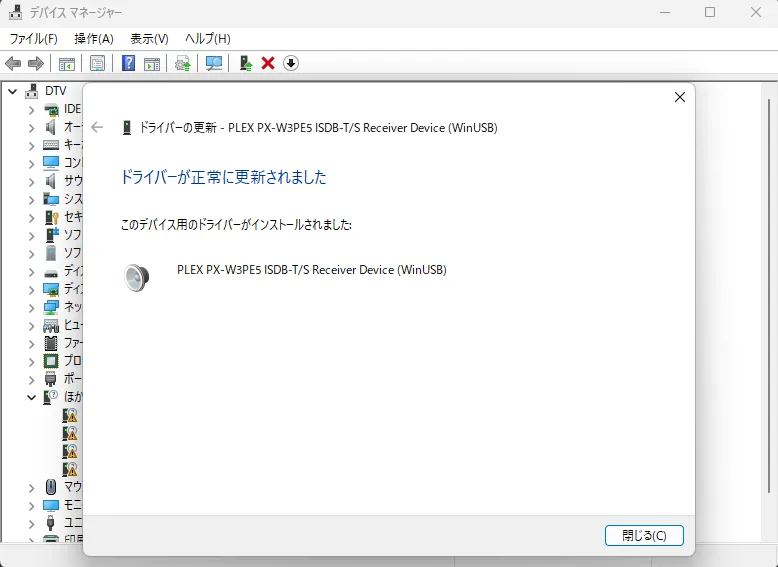The height and width of the screenshot is (567, 778).
Task: Click the Properties toolbar icon
Action: point(97,63)
